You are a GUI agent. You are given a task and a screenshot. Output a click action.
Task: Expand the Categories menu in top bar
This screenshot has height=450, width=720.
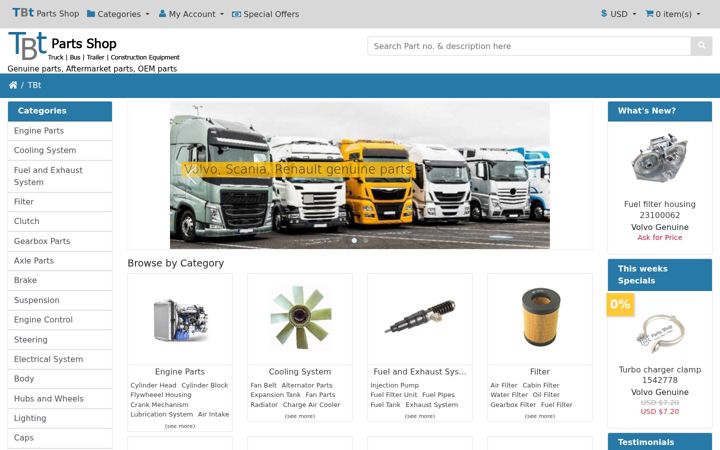coord(118,14)
